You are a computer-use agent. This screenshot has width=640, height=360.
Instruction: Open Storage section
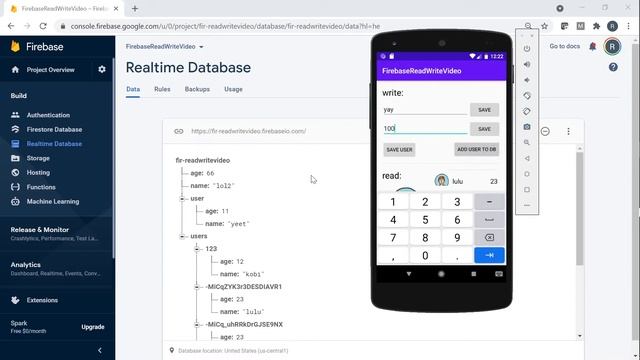click(38, 158)
